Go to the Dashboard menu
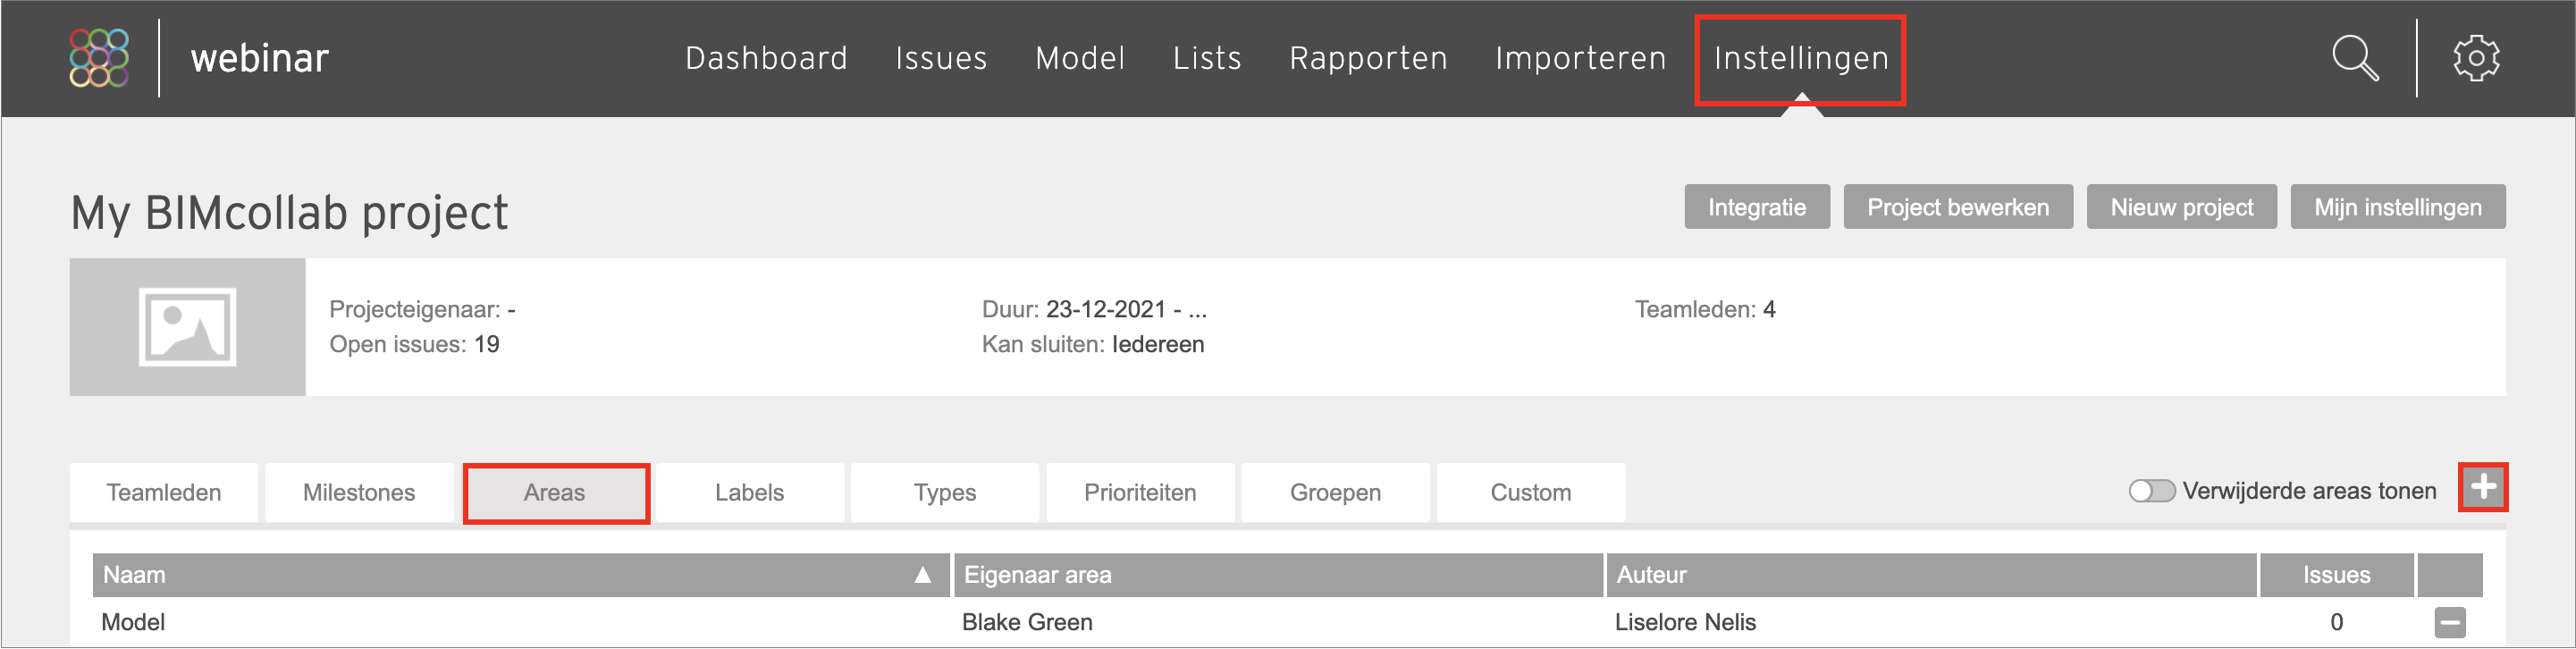The height and width of the screenshot is (649, 2576). tap(766, 58)
